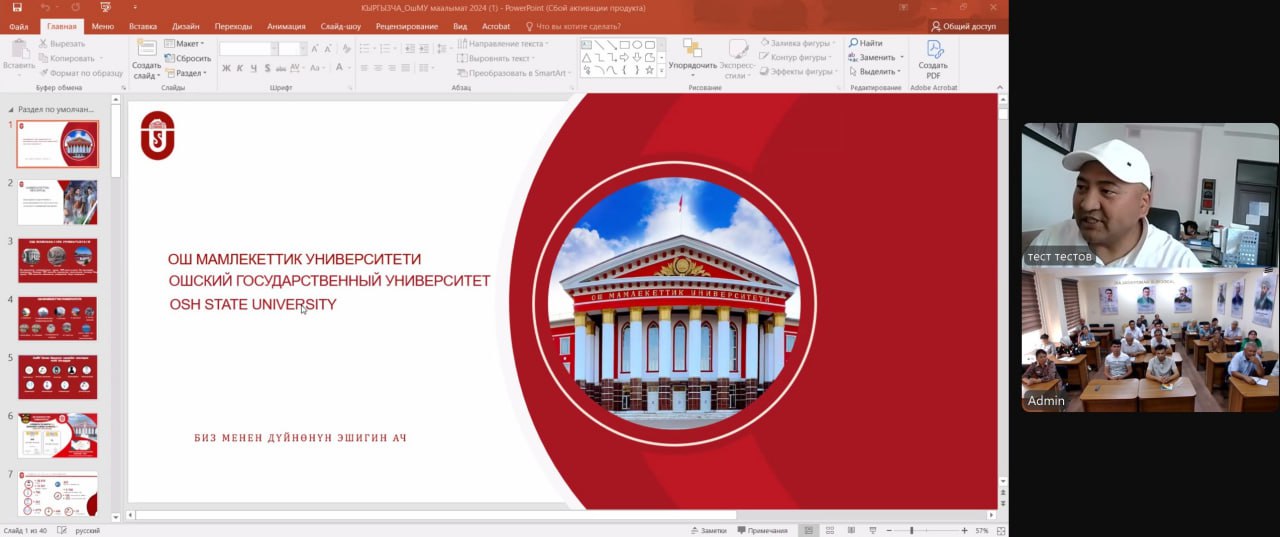Image resolution: width=1280 pixels, height=537 pixels.
Task: Switch to the Переходы tab
Action: (233, 26)
